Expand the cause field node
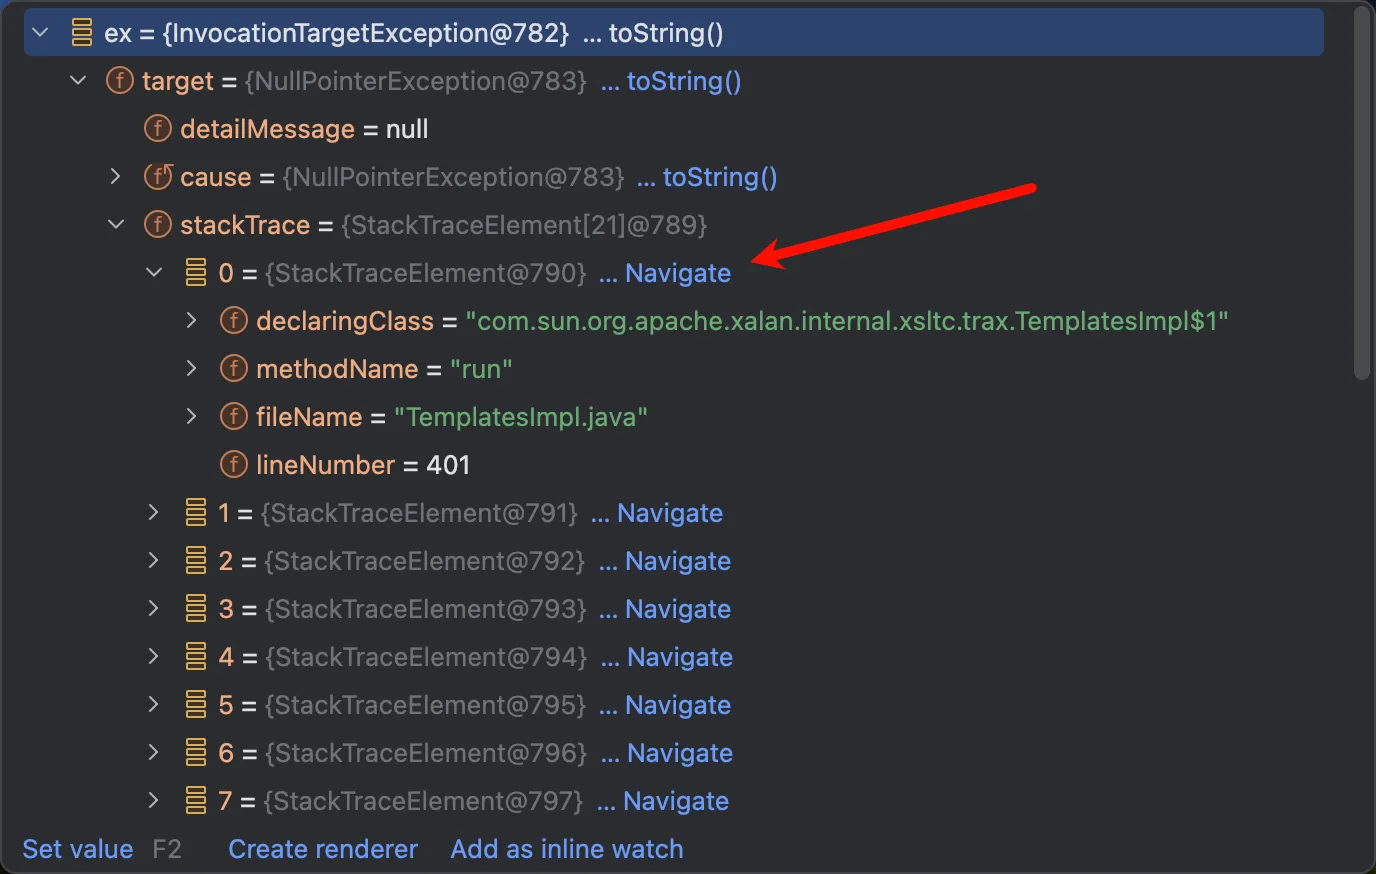Image resolution: width=1376 pixels, height=874 pixels. tap(116, 177)
